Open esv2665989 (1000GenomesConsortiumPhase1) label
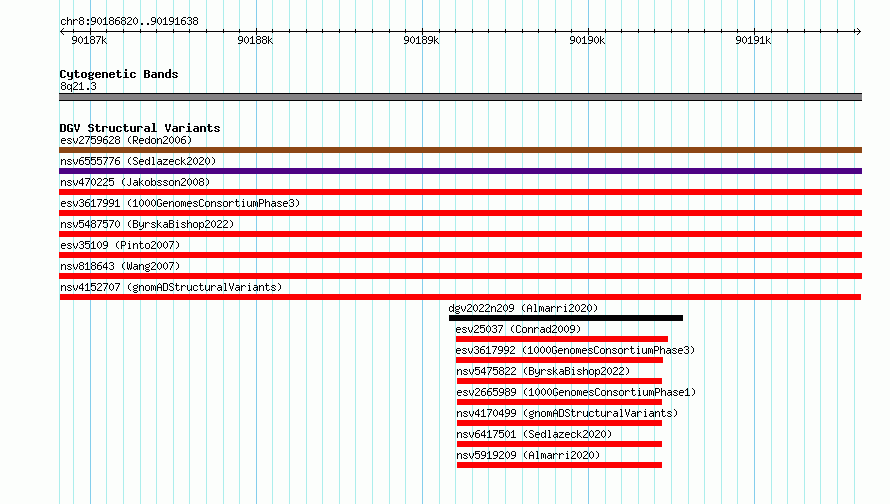This screenshot has width=890, height=504. coord(576,392)
